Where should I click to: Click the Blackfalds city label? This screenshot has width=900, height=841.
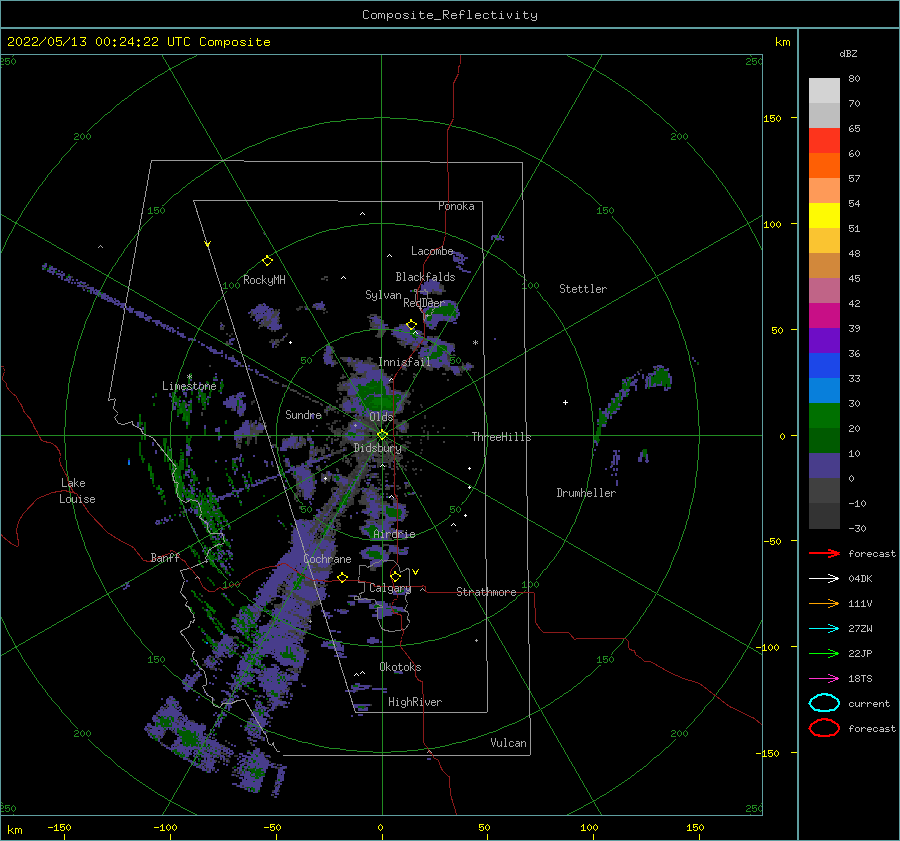[x=425, y=277]
